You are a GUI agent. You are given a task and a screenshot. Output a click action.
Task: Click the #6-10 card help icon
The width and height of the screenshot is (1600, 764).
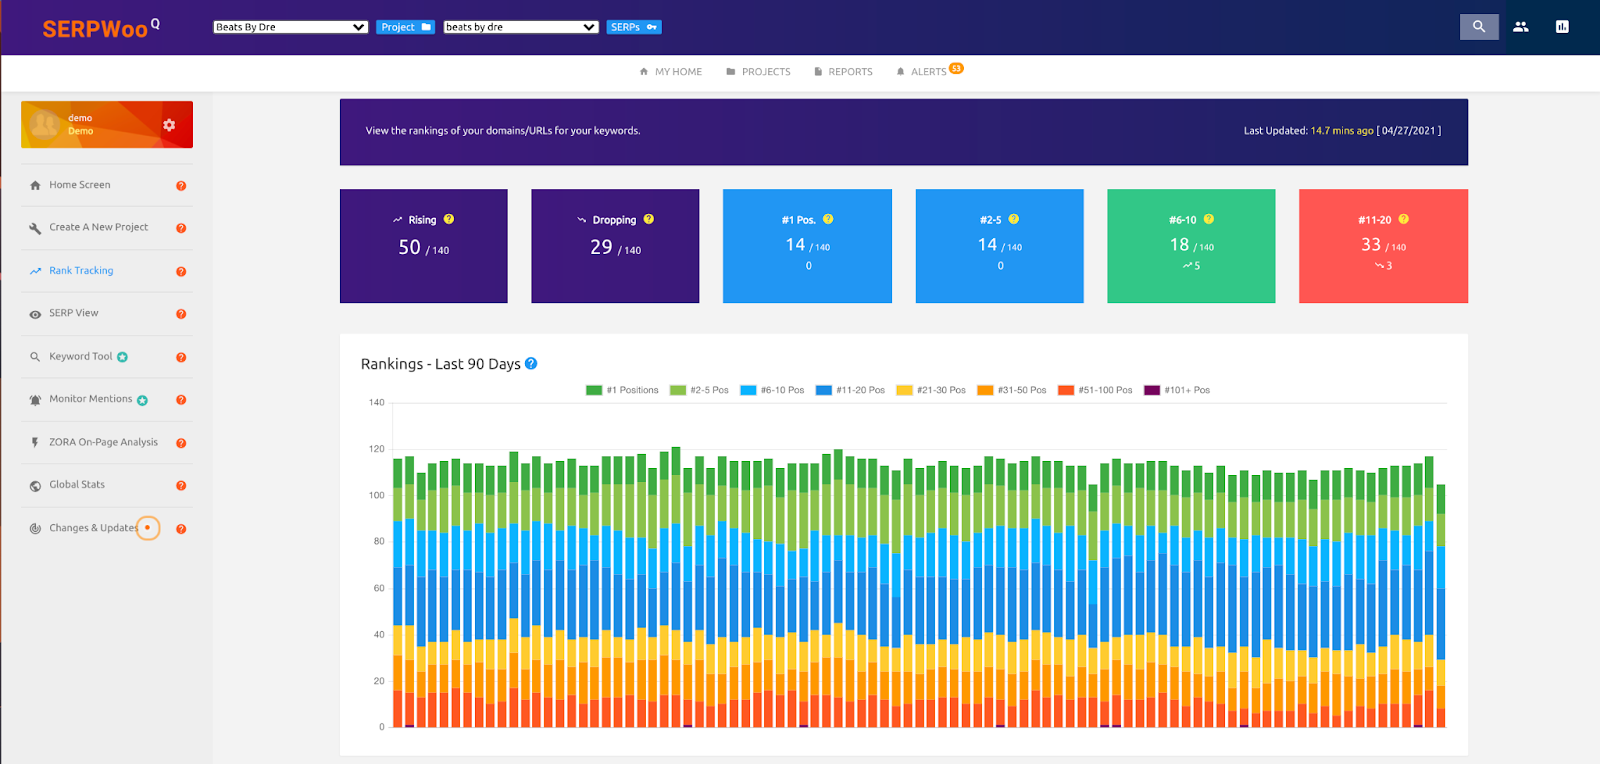pos(1209,219)
